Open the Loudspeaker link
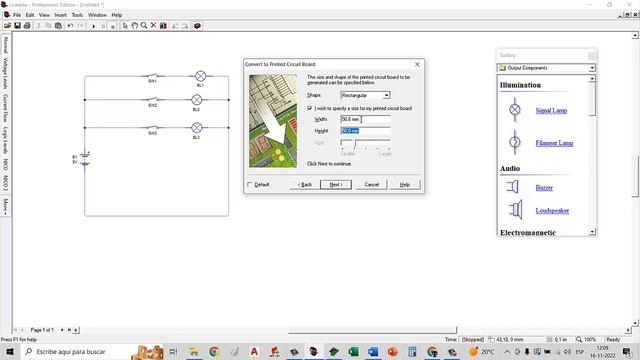This screenshot has width=640, height=360. (x=552, y=211)
